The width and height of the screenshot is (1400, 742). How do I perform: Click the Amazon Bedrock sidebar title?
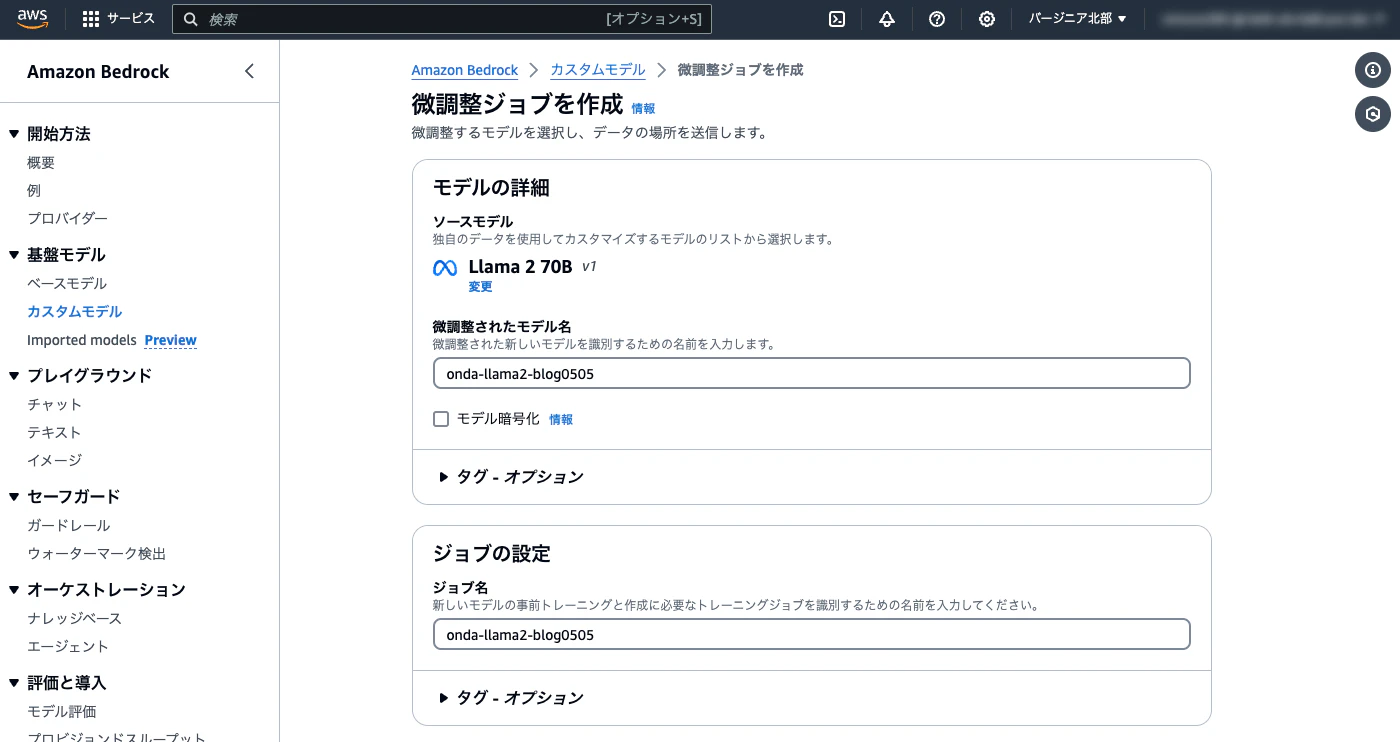coord(98,72)
